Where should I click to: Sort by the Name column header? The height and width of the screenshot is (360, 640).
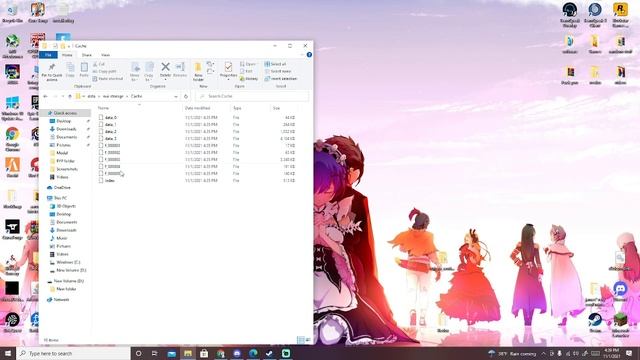pyautogui.click(x=103, y=108)
